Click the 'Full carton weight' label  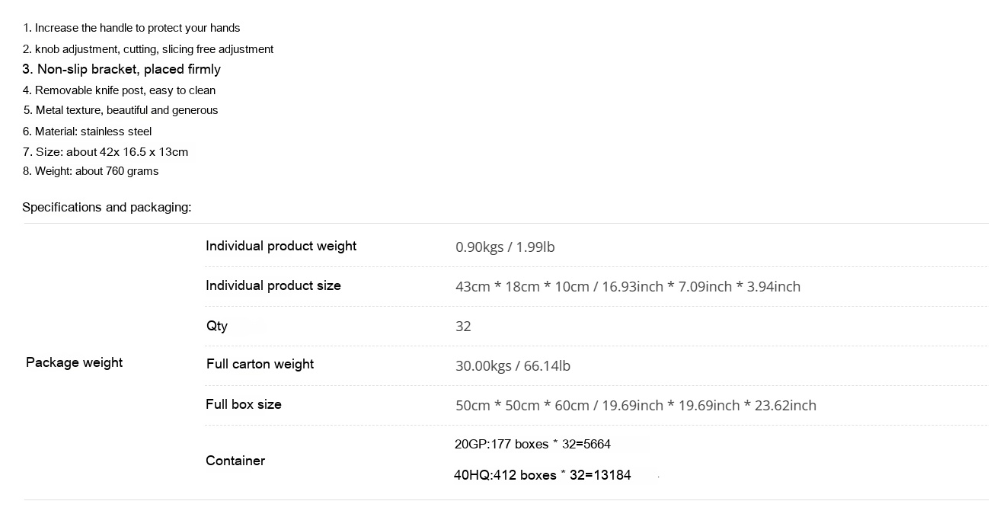coord(260,364)
